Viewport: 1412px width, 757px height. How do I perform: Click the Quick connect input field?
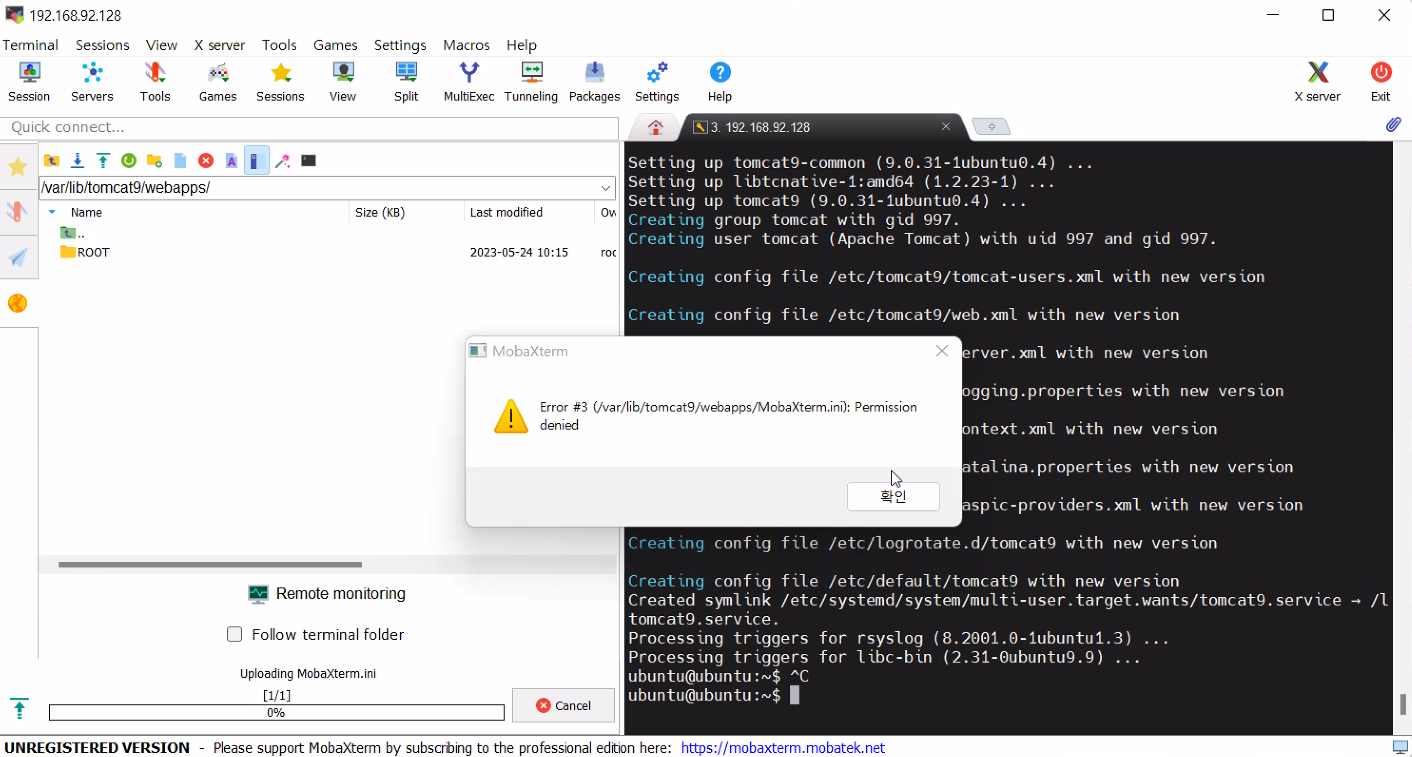pyautogui.click(x=309, y=127)
